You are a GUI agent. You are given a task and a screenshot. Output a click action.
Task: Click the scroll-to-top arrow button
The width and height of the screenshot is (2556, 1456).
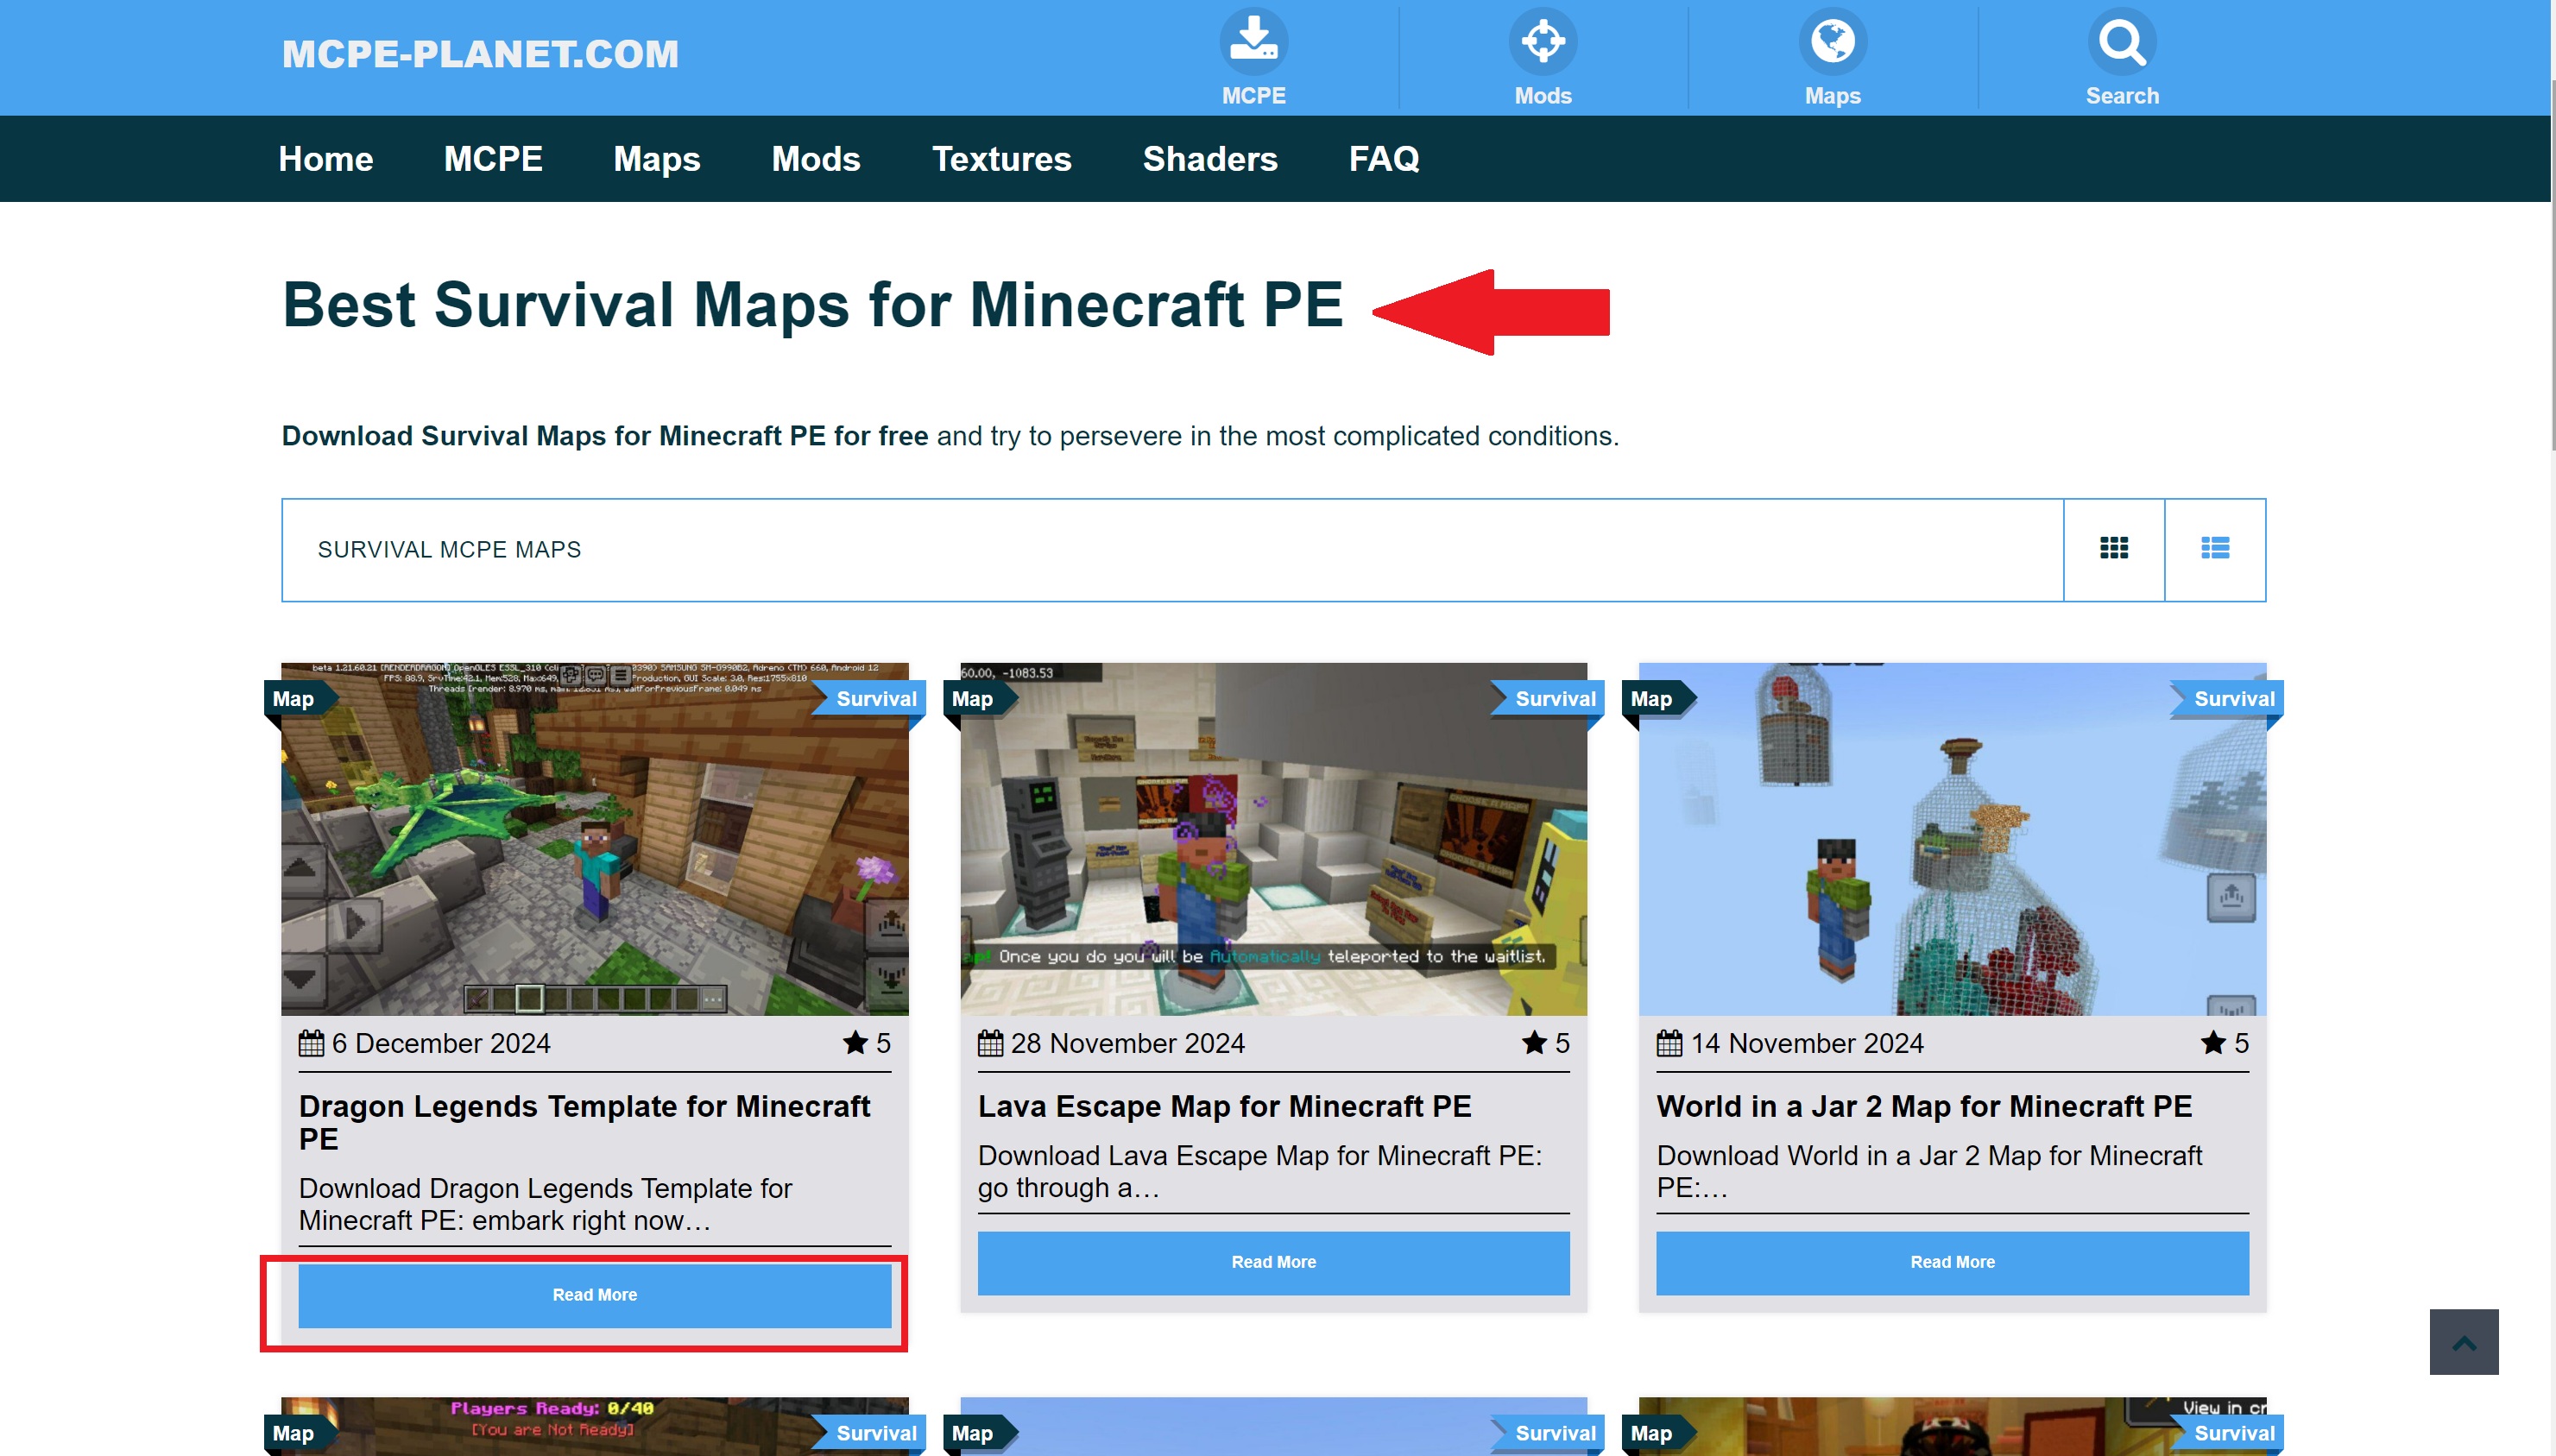click(x=2466, y=1342)
